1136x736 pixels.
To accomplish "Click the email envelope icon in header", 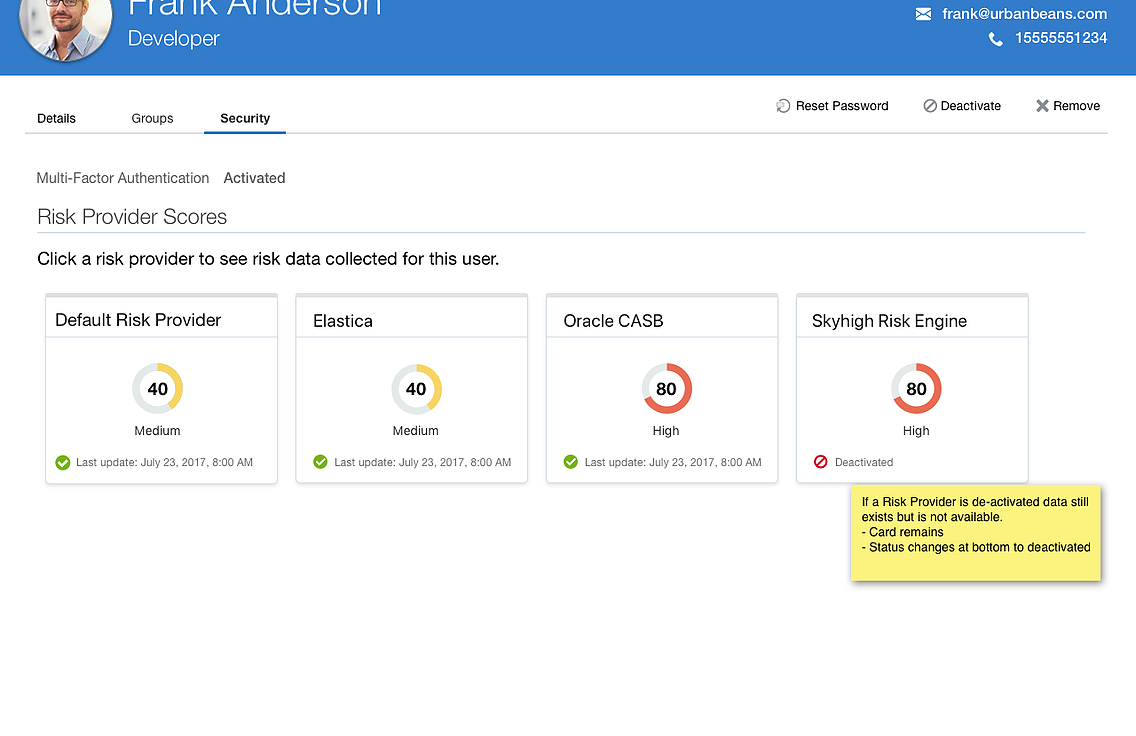I will pyautogui.click(x=923, y=14).
